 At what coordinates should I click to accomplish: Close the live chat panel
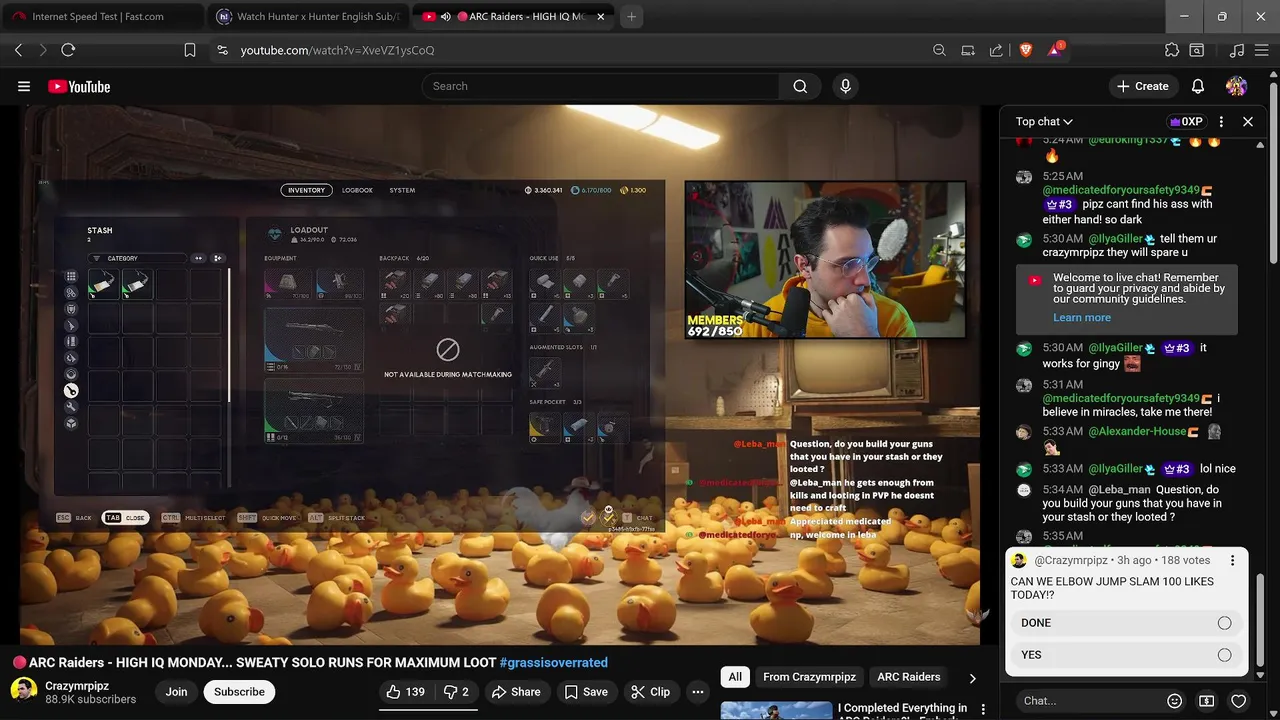pyautogui.click(x=1248, y=121)
